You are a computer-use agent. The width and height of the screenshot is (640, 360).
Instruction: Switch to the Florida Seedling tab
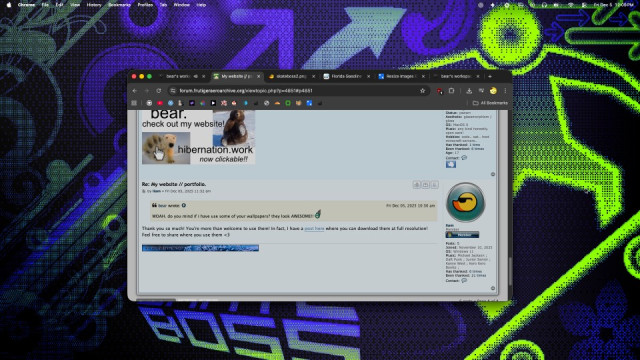(346, 76)
